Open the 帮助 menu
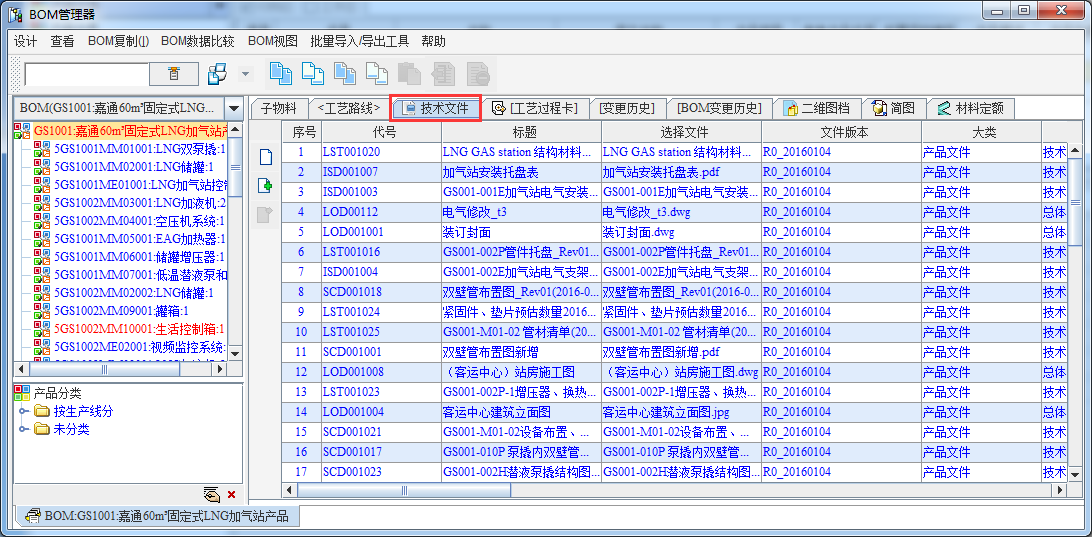Viewport: 1092px width, 537px height. (x=433, y=41)
